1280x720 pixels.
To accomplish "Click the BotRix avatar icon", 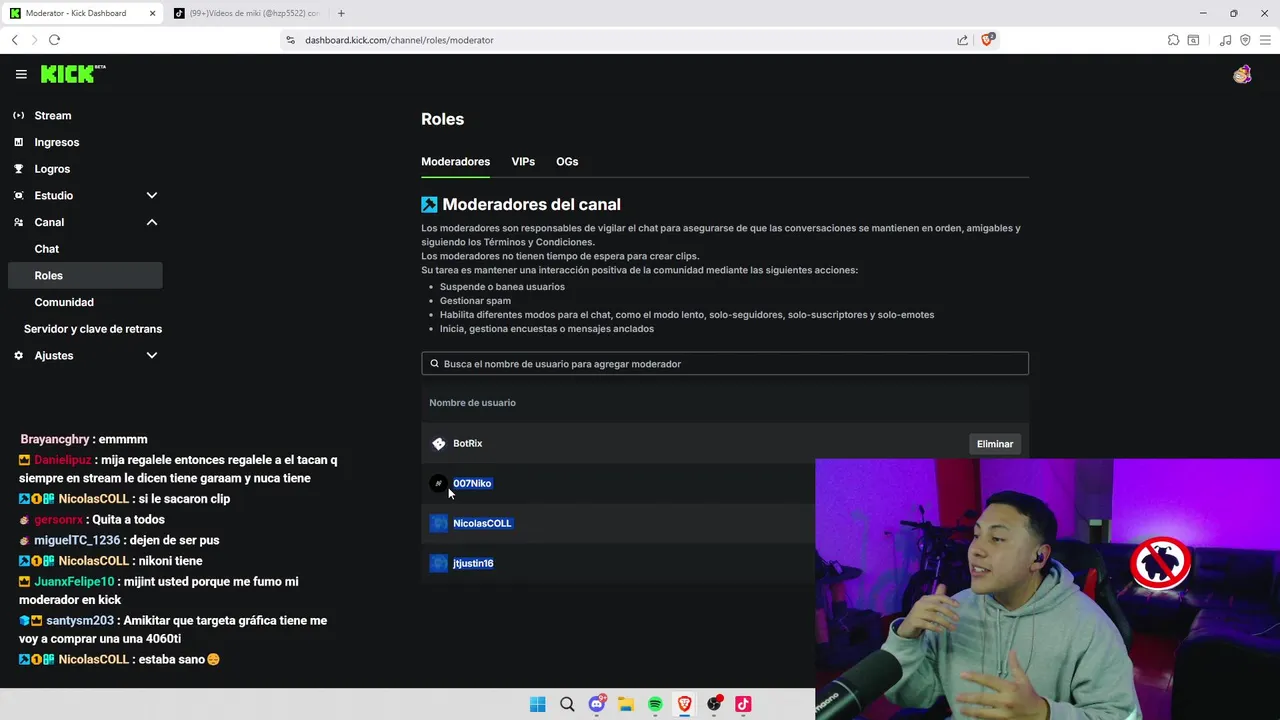I will pos(438,443).
